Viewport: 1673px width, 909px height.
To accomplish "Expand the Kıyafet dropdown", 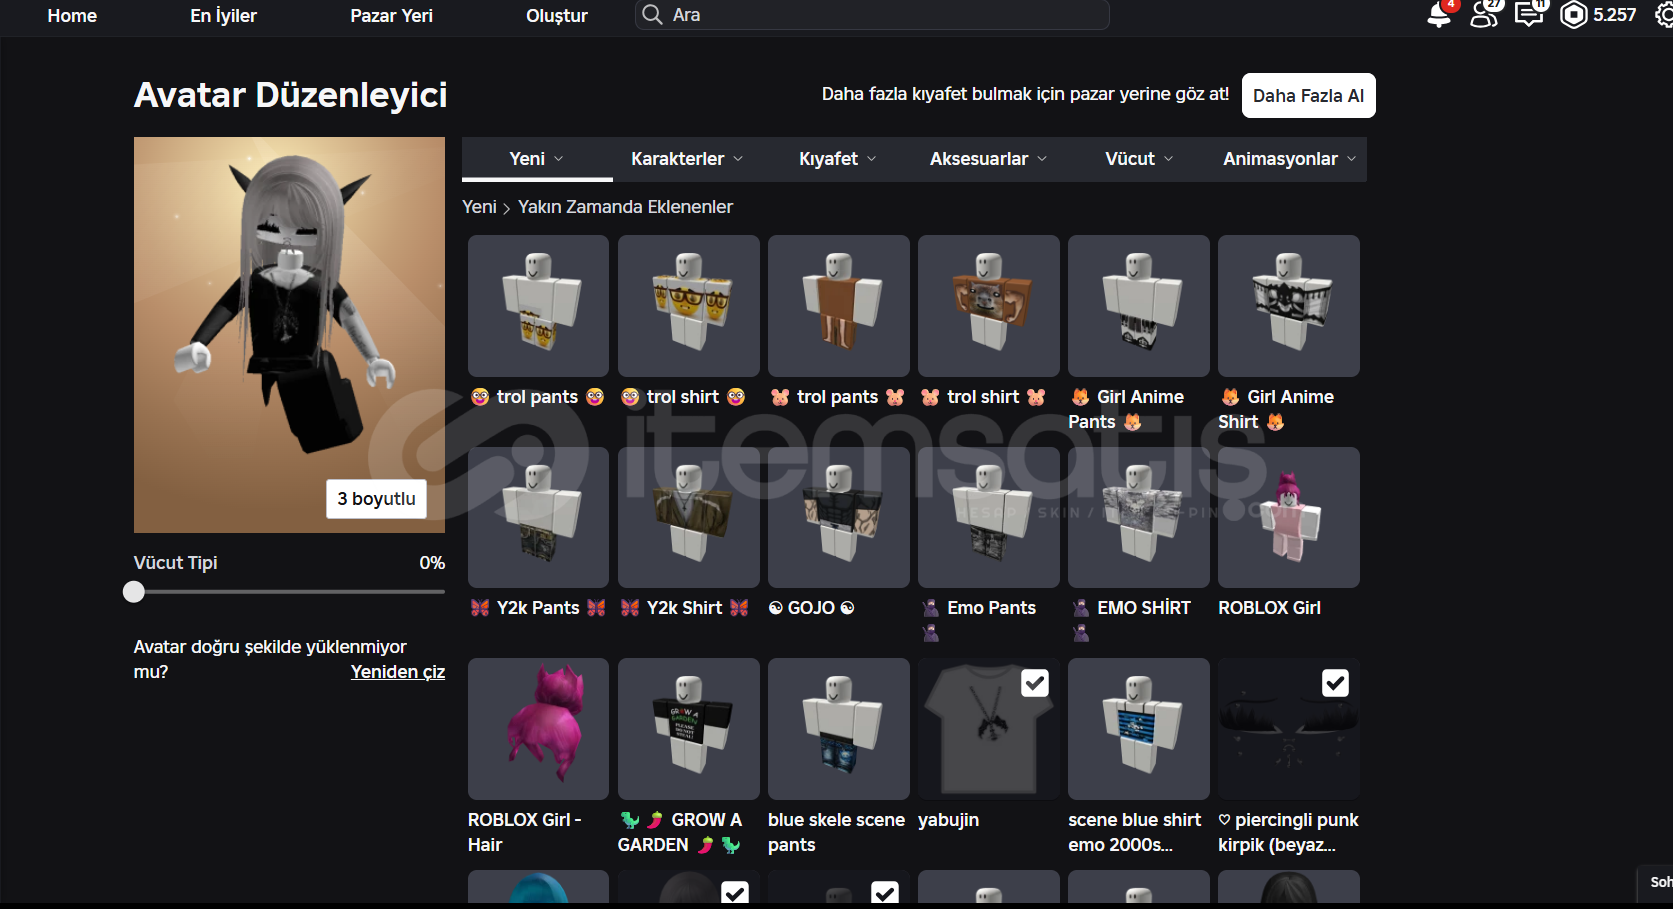I will [x=837, y=159].
